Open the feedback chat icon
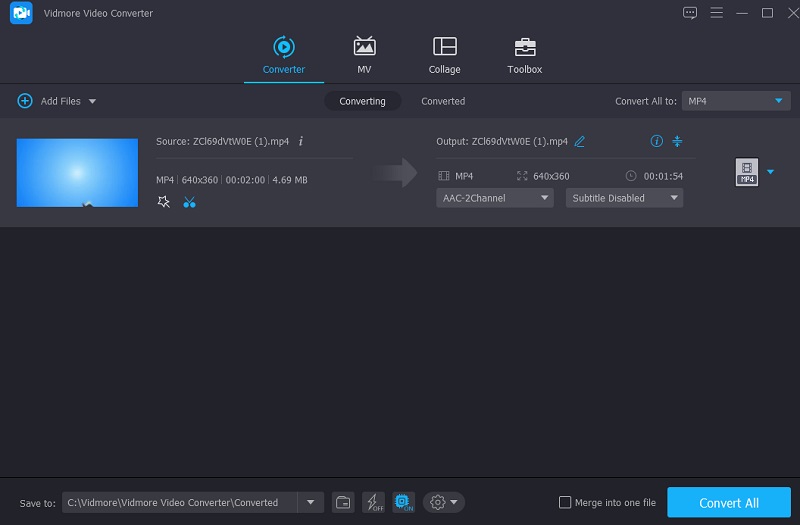The height and width of the screenshot is (525, 800). 689,13
